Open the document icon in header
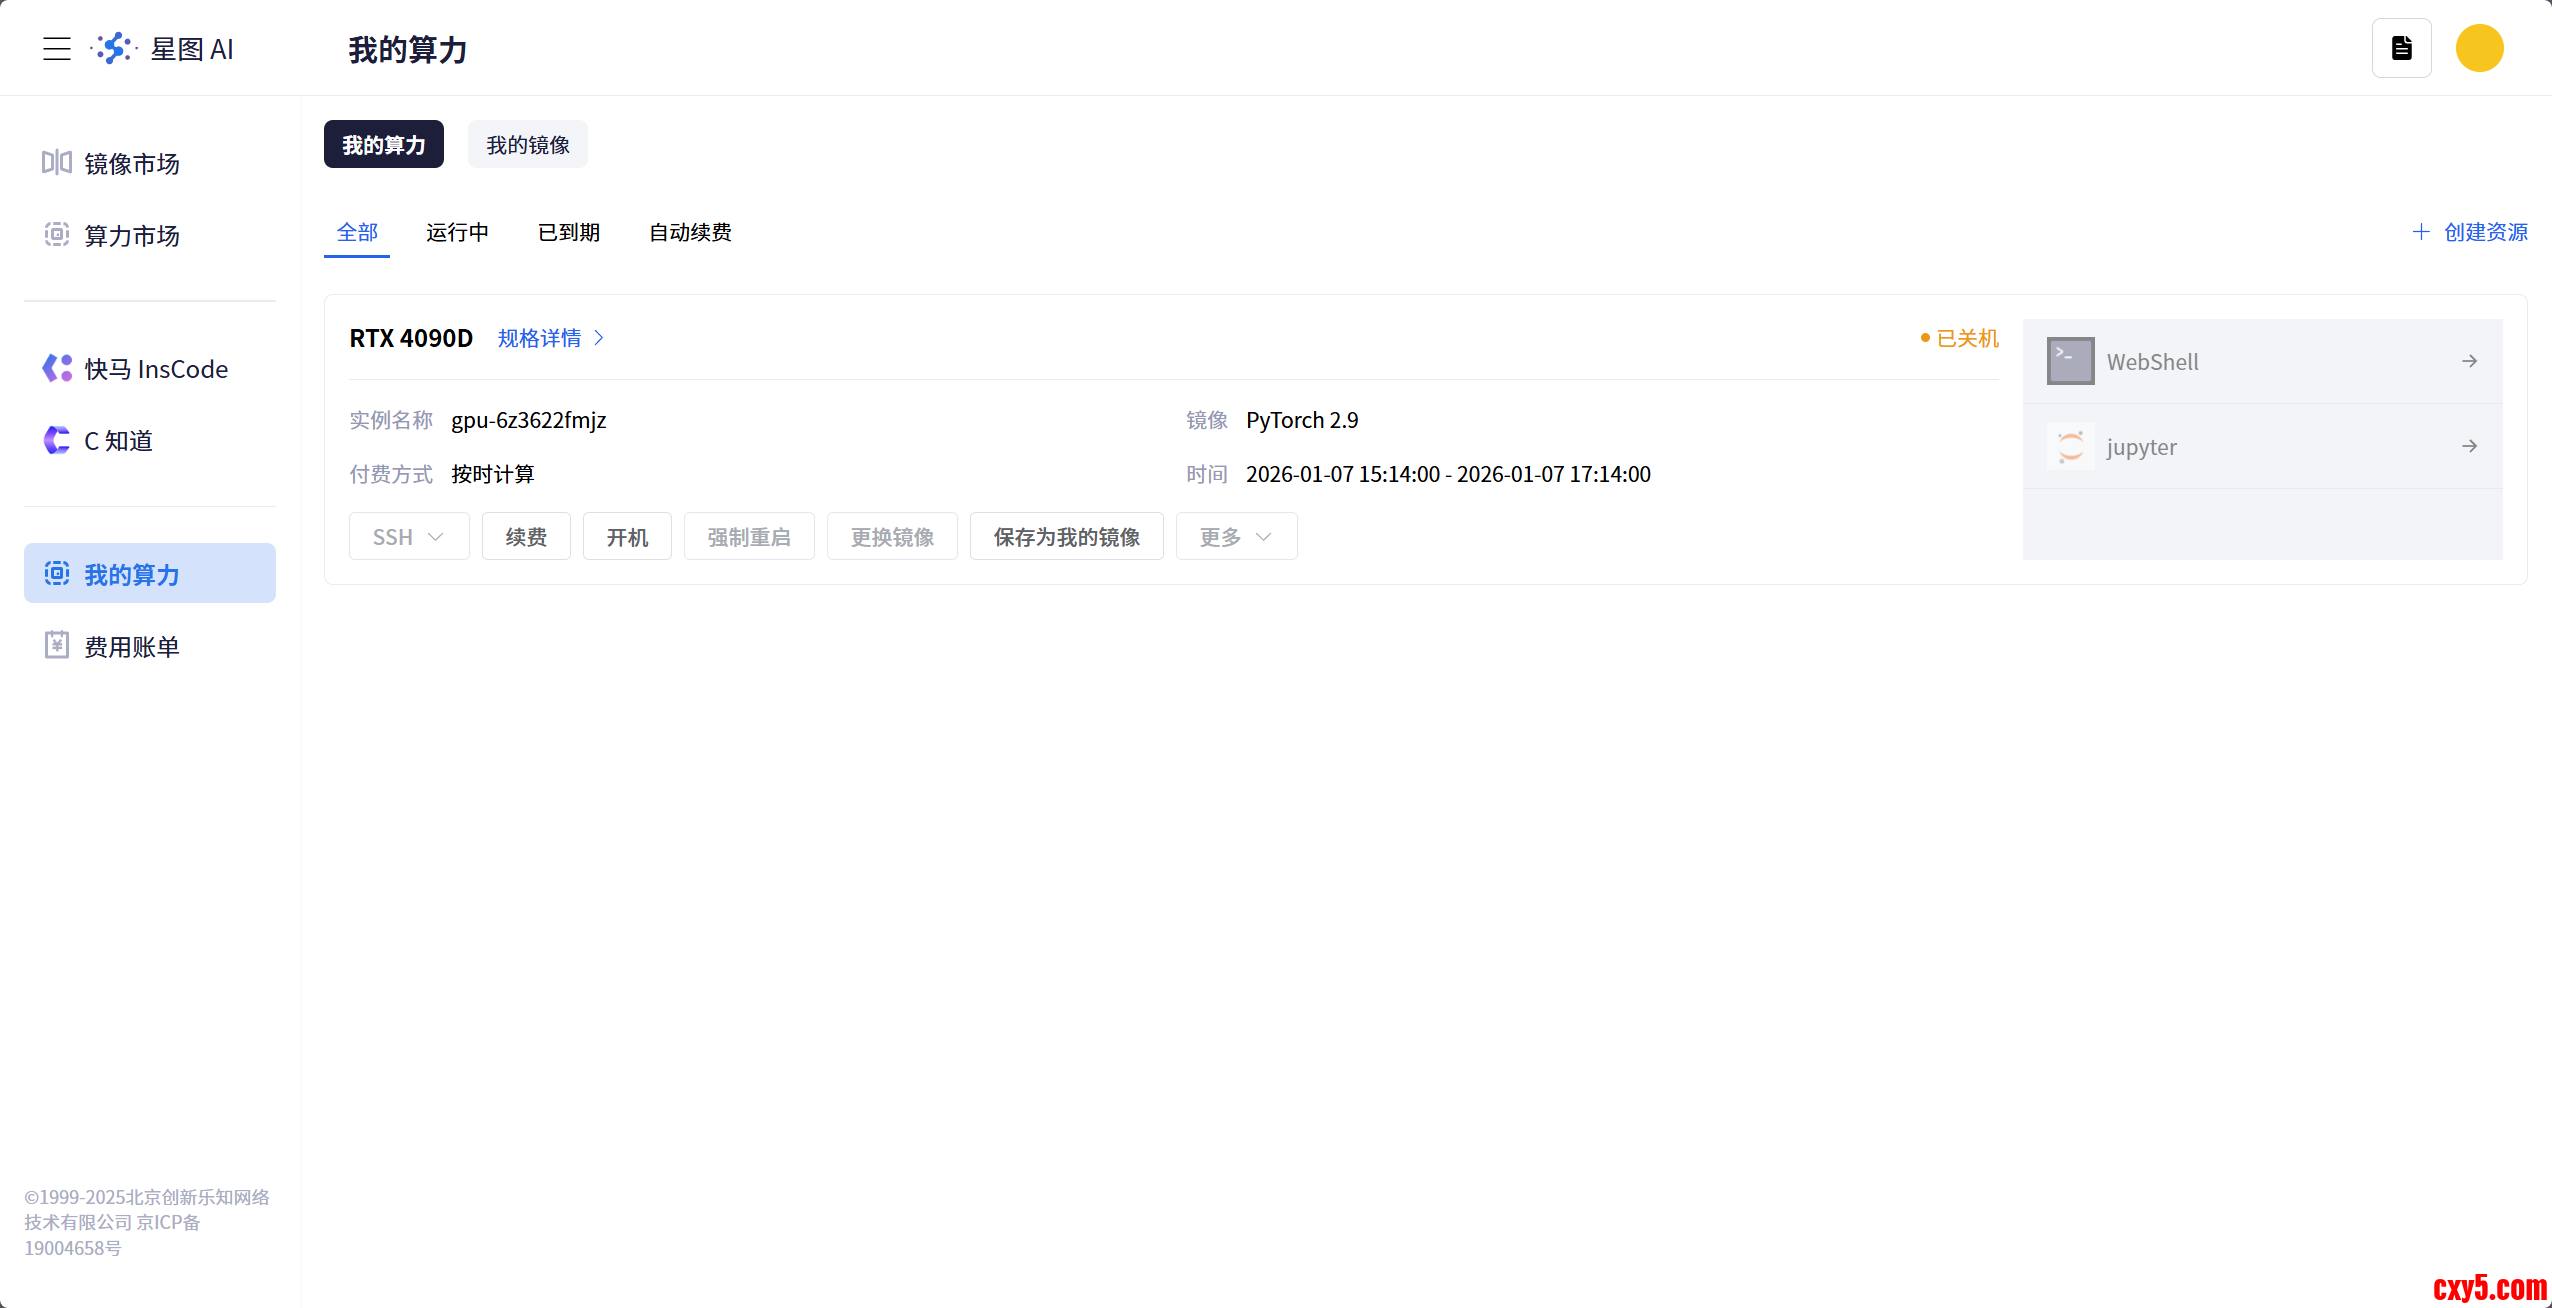2552x1308 pixels. [x=2401, y=48]
